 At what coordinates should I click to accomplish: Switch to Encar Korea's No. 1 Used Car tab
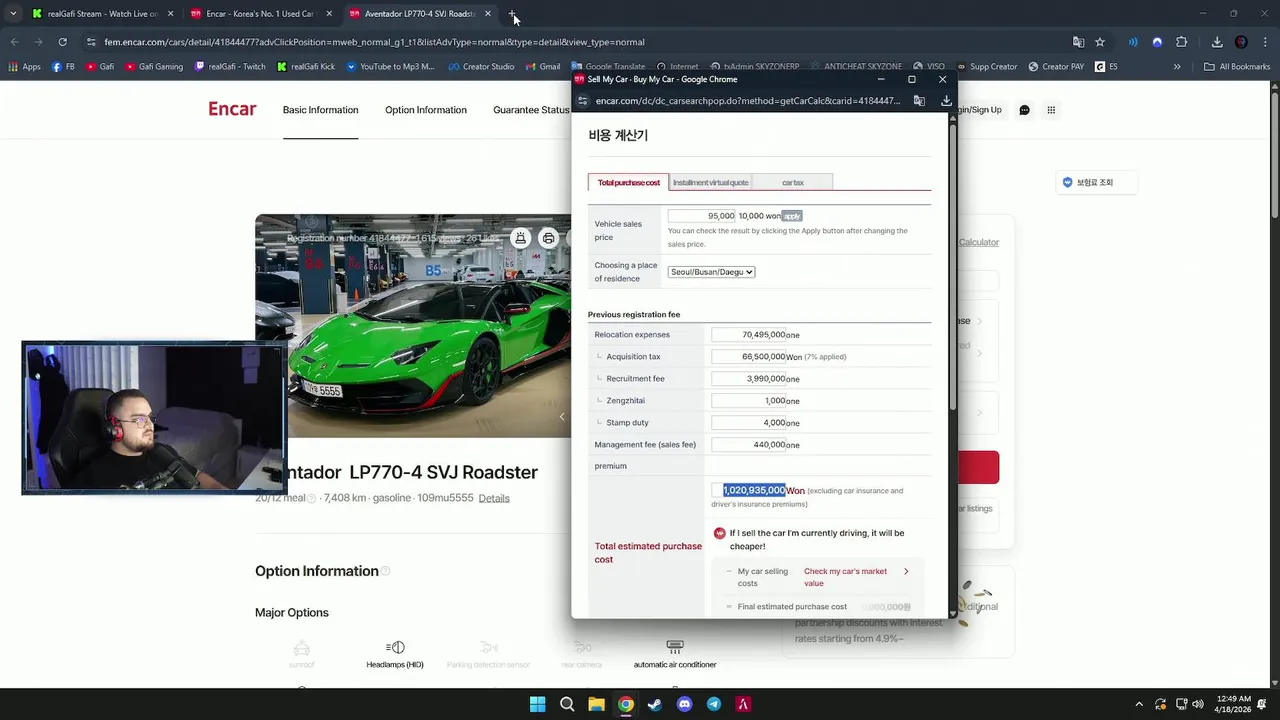pyautogui.click(x=260, y=14)
